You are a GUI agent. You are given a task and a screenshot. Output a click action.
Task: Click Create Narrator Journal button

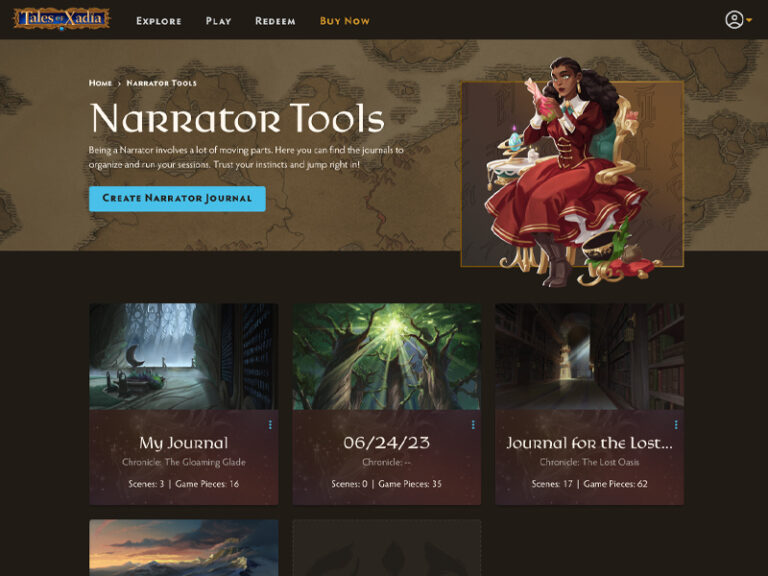[177, 198]
